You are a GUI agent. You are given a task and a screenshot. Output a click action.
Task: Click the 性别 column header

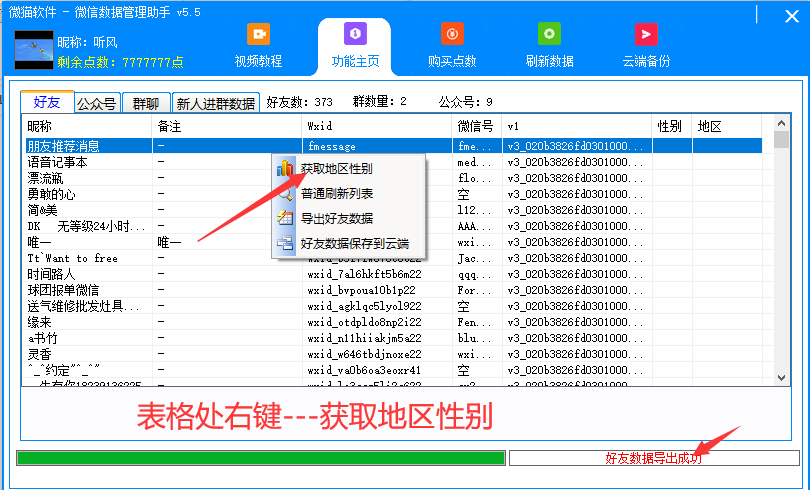coord(672,126)
